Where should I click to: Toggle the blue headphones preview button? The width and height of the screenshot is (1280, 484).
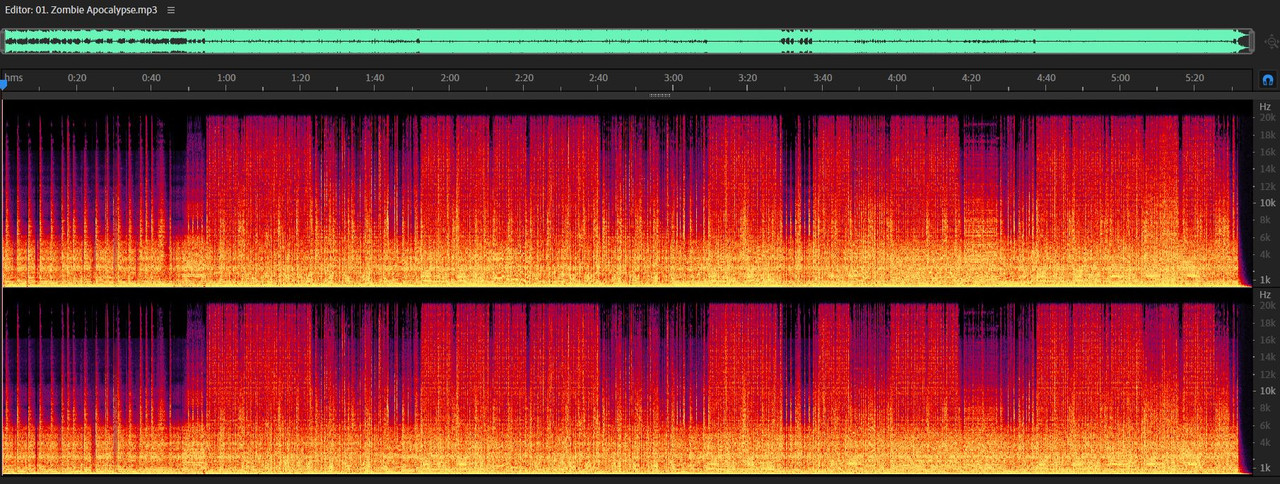click(1267, 78)
